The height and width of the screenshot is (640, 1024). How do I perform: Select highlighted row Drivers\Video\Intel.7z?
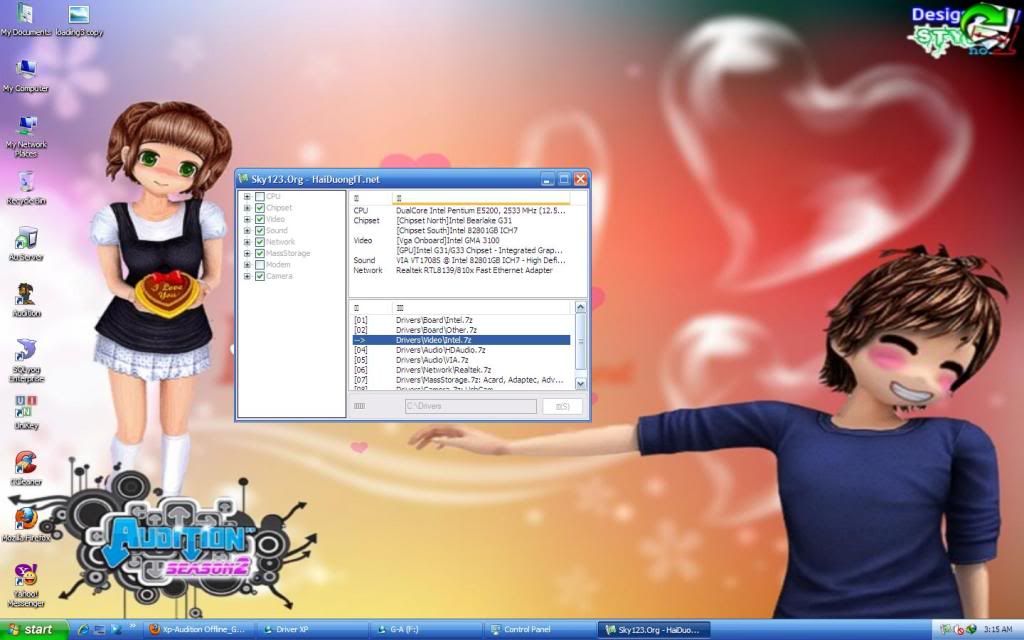coord(461,340)
